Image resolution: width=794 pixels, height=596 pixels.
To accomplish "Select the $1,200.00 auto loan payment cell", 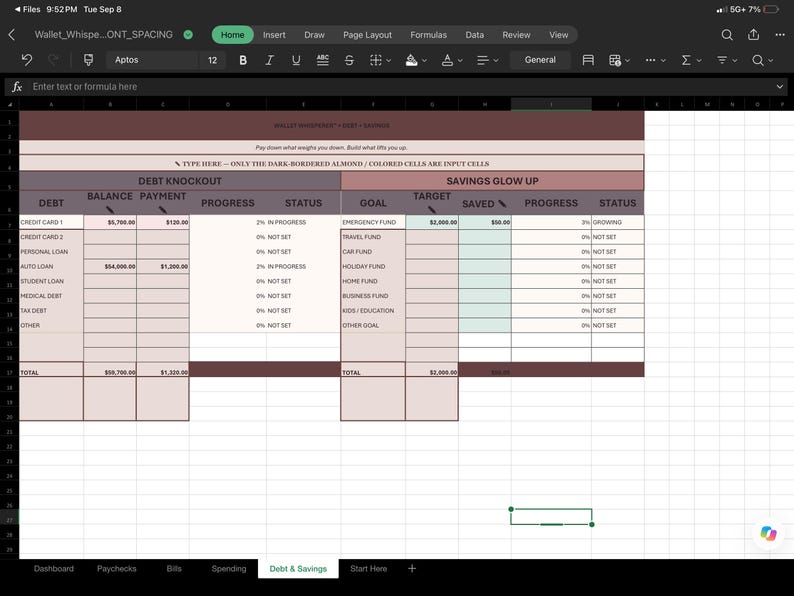I will (163, 266).
